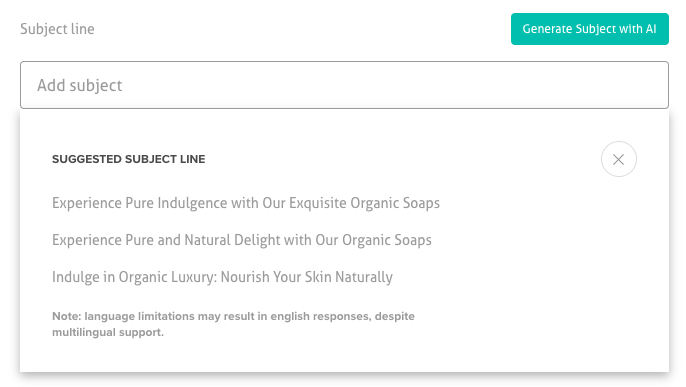Click Organic Soaps ending the second suggestion
The image size is (686, 387).
pyautogui.click(x=387, y=240)
